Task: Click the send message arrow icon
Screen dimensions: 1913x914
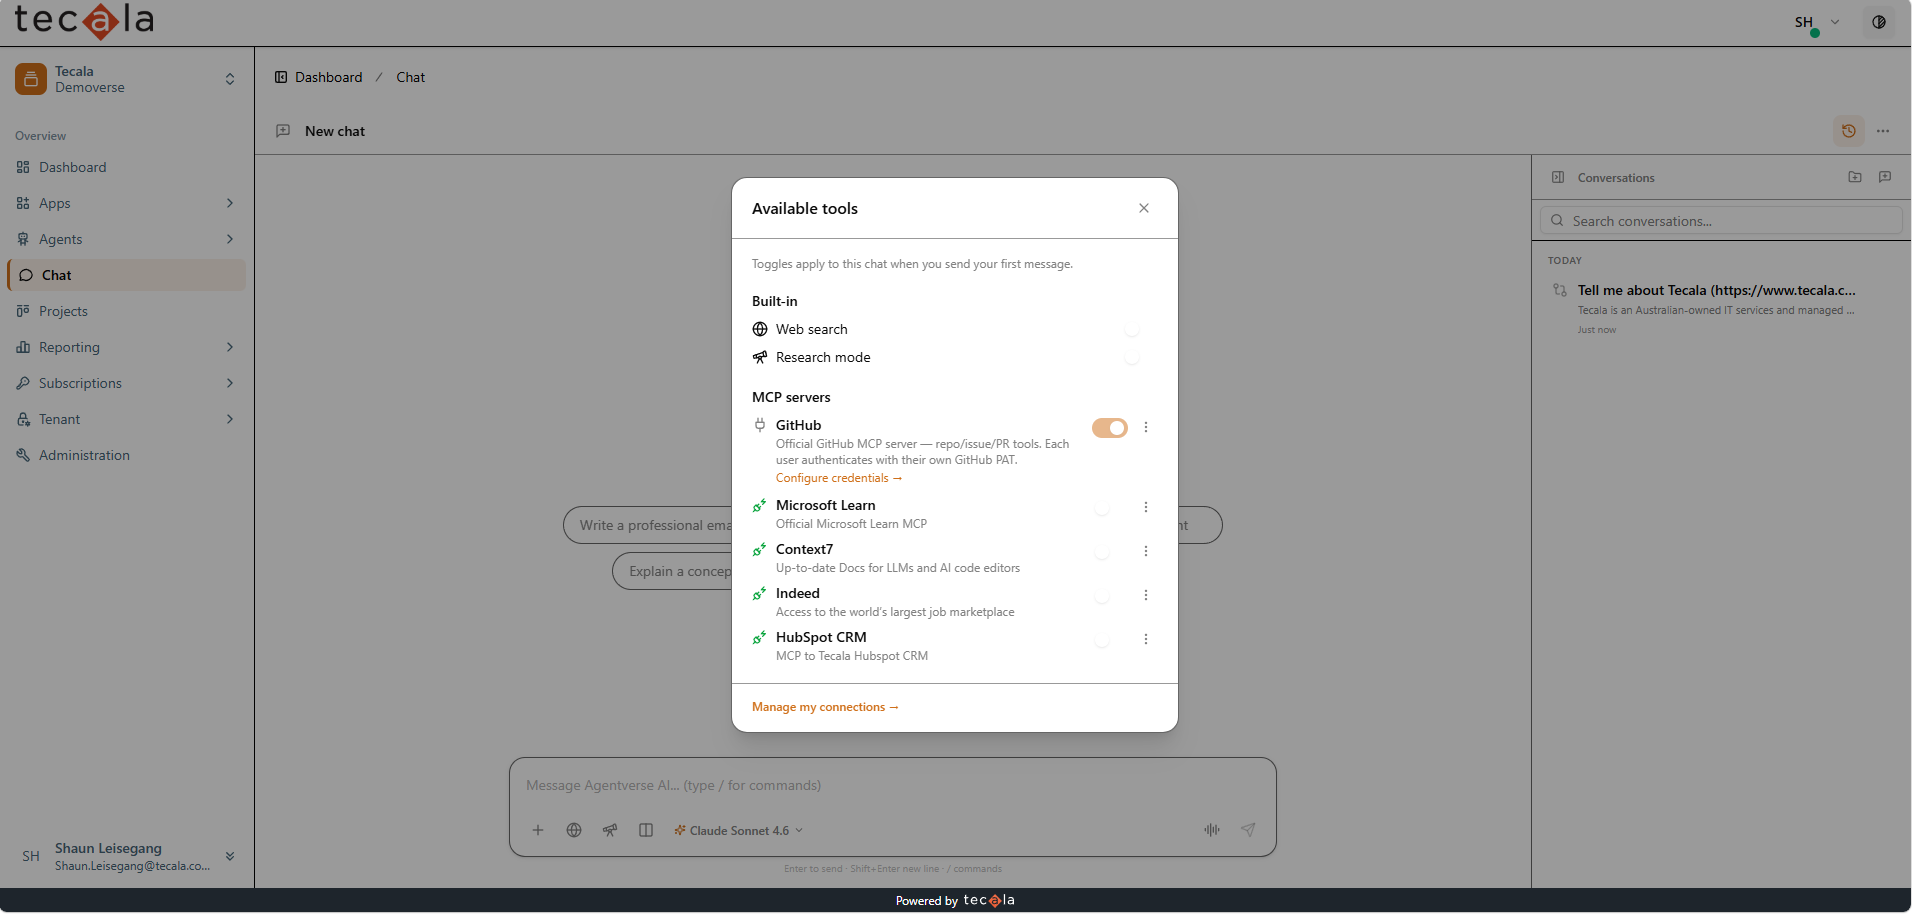Action: [x=1248, y=830]
